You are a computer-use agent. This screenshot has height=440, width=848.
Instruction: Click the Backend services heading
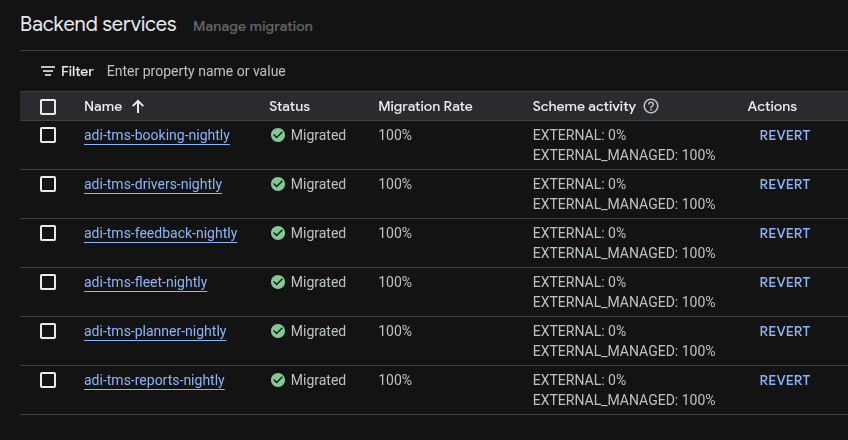(98, 24)
